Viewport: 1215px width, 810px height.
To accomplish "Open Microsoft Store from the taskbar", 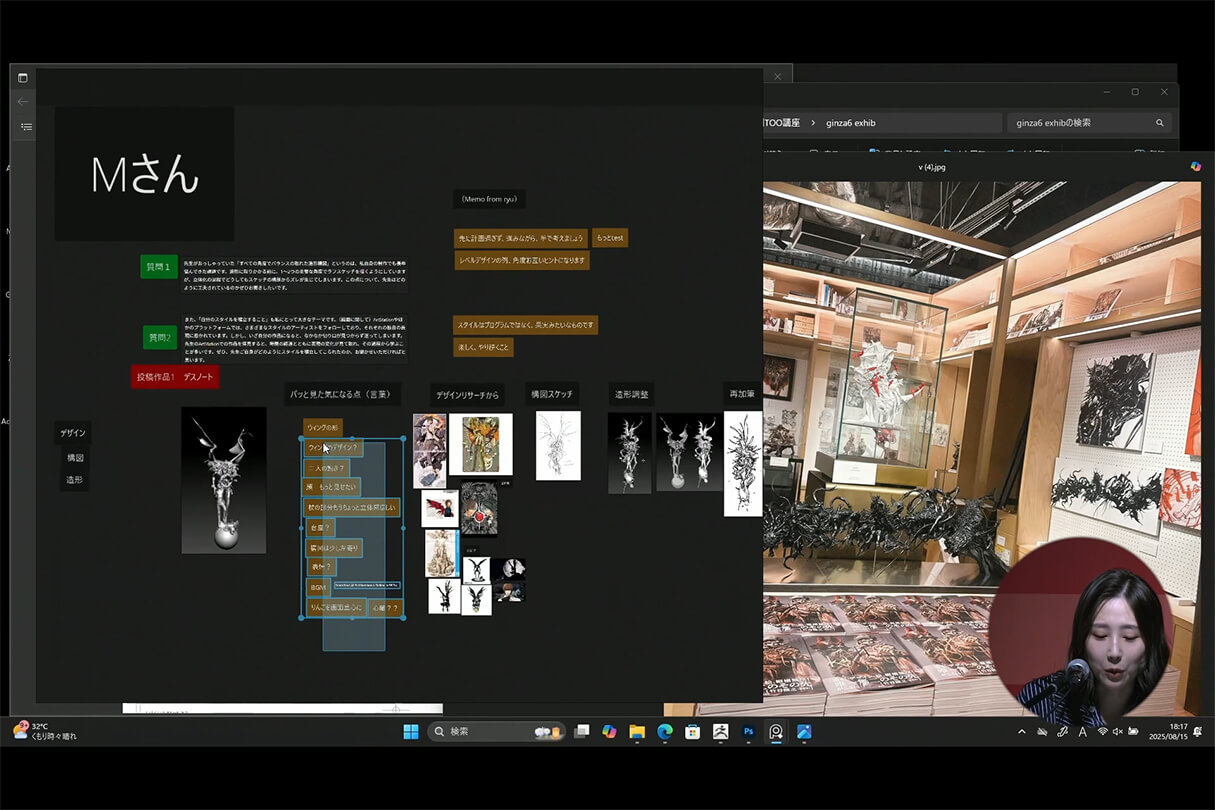I will tap(692, 732).
